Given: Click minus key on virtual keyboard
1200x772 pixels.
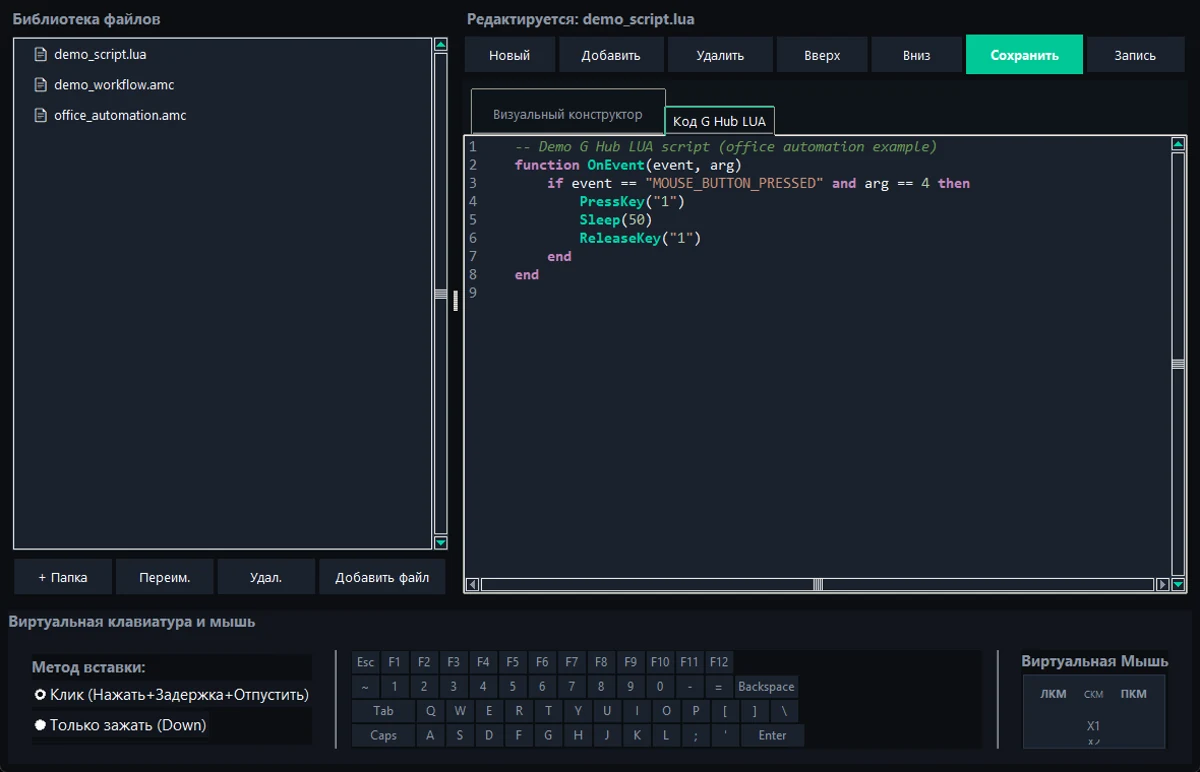Looking at the screenshot, I should pos(689,687).
